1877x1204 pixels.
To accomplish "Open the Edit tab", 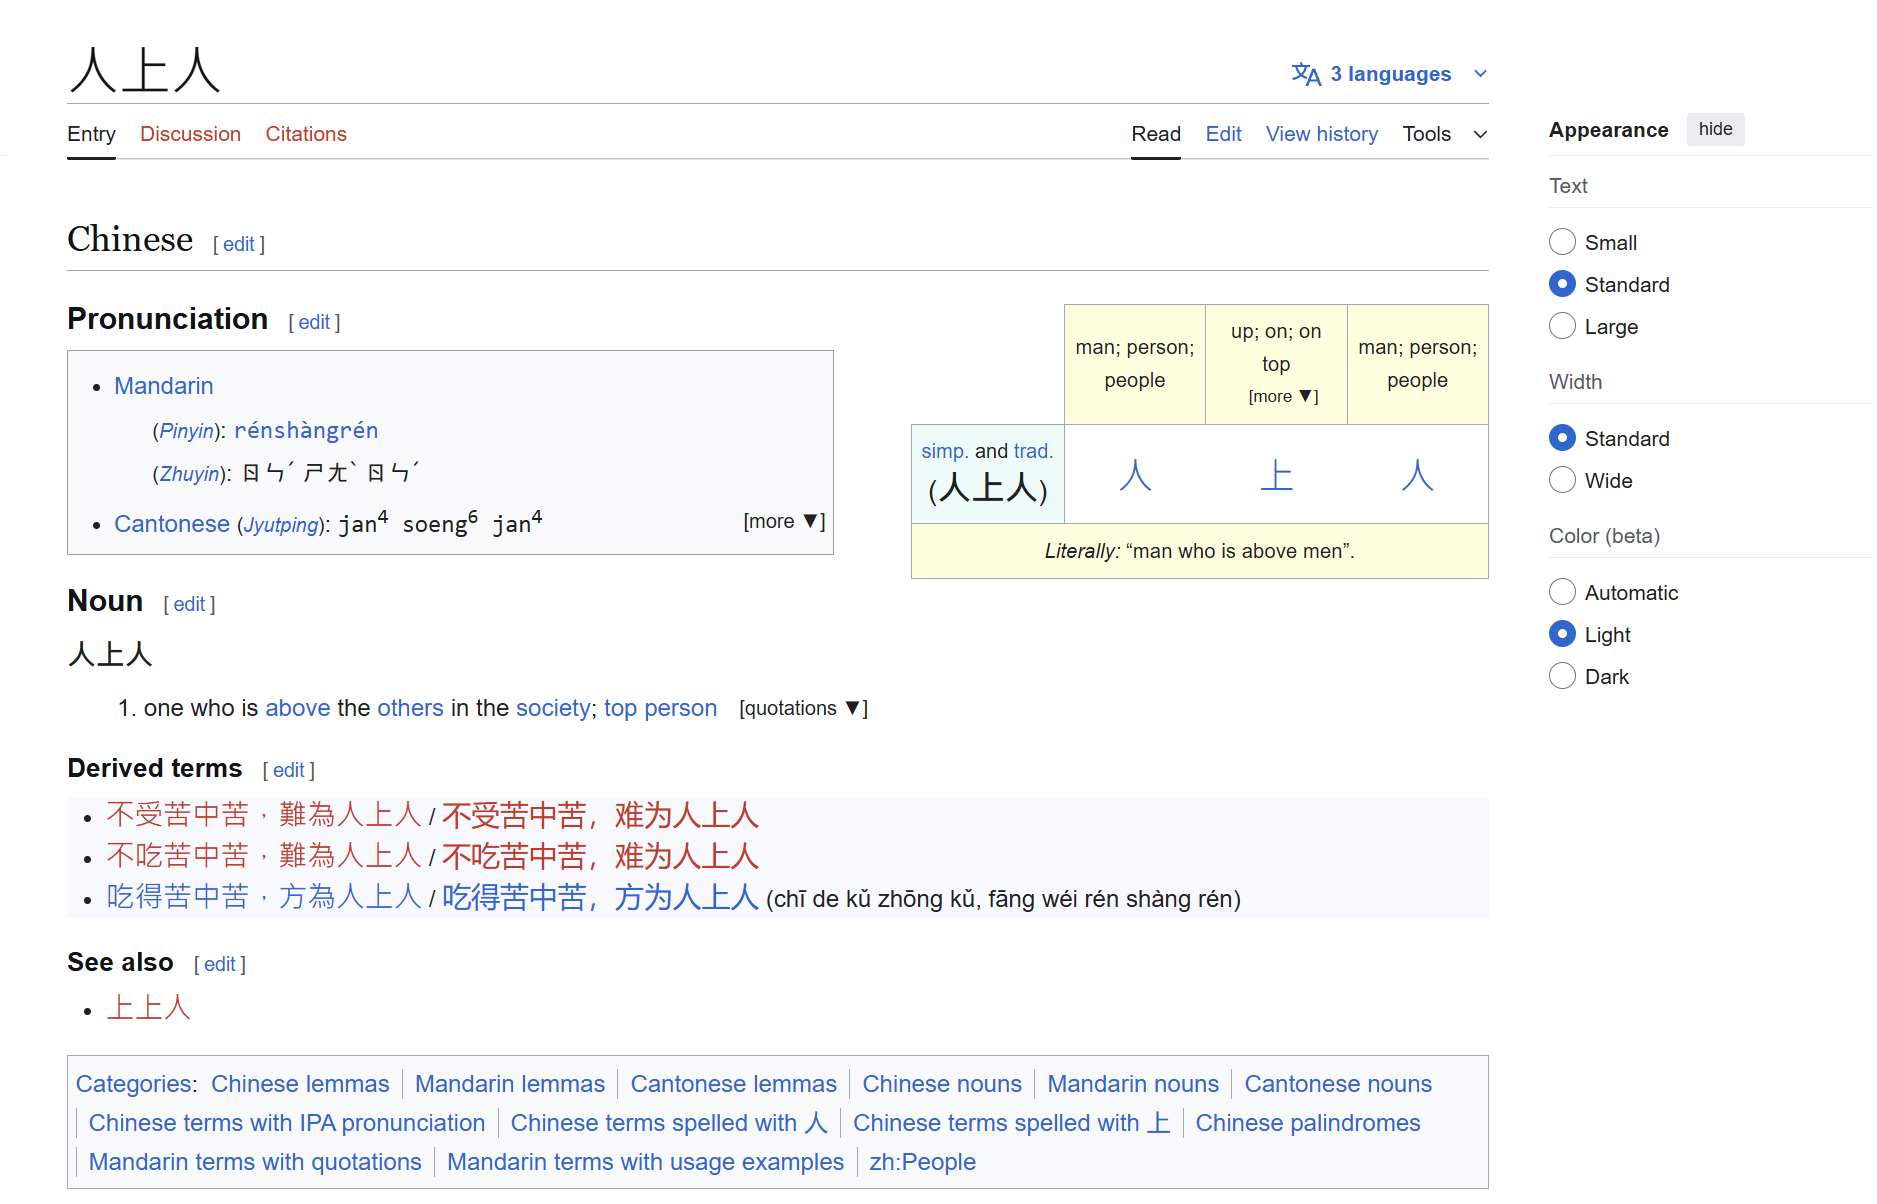I will tap(1223, 134).
